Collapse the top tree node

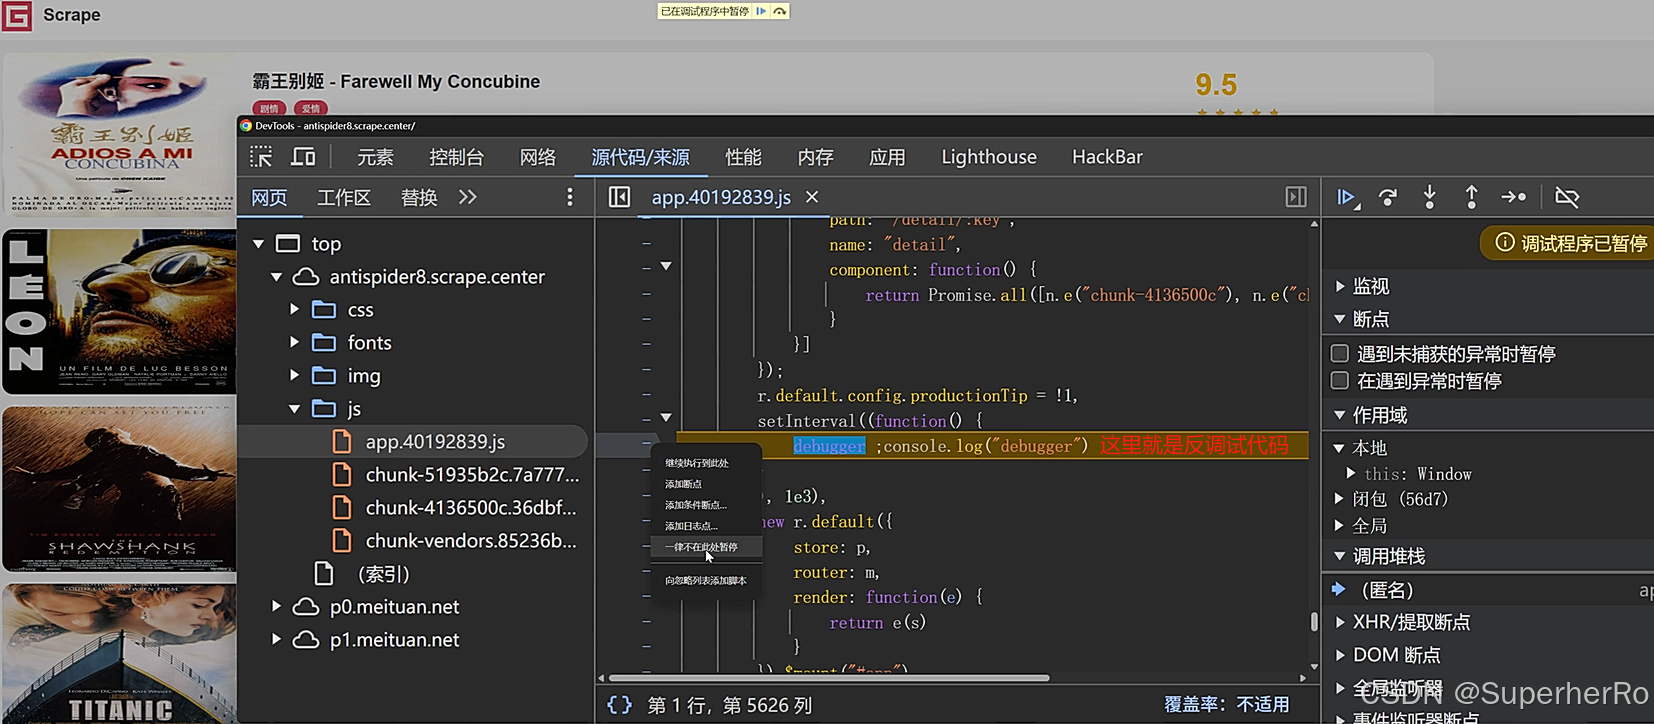(x=259, y=243)
